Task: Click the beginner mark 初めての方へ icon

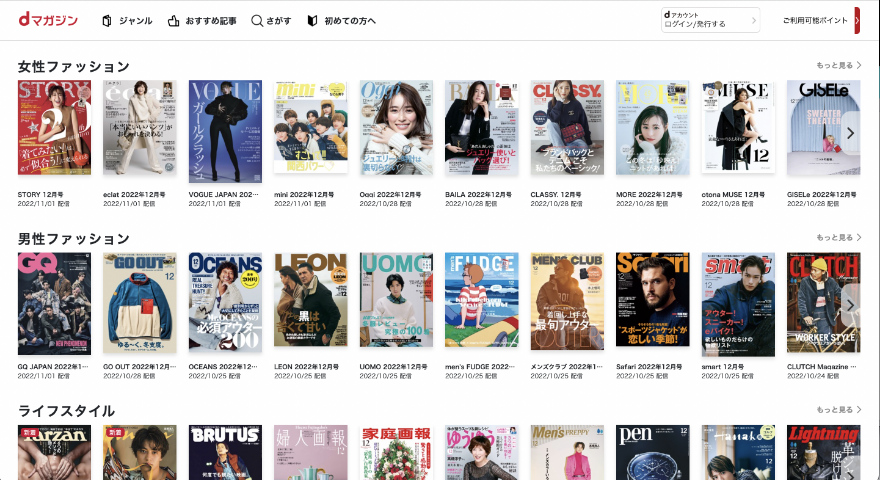Action: pyautogui.click(x=313, y=21)
